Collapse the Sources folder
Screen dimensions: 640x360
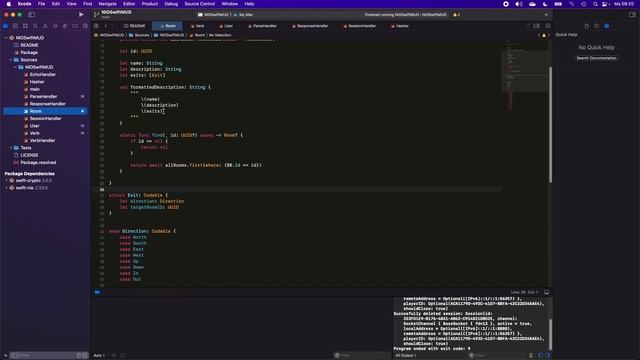coord(11,60)
